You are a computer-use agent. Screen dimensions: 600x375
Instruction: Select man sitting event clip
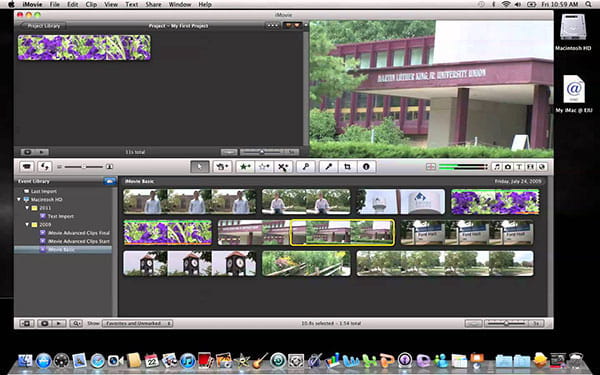tap(306, 201)
